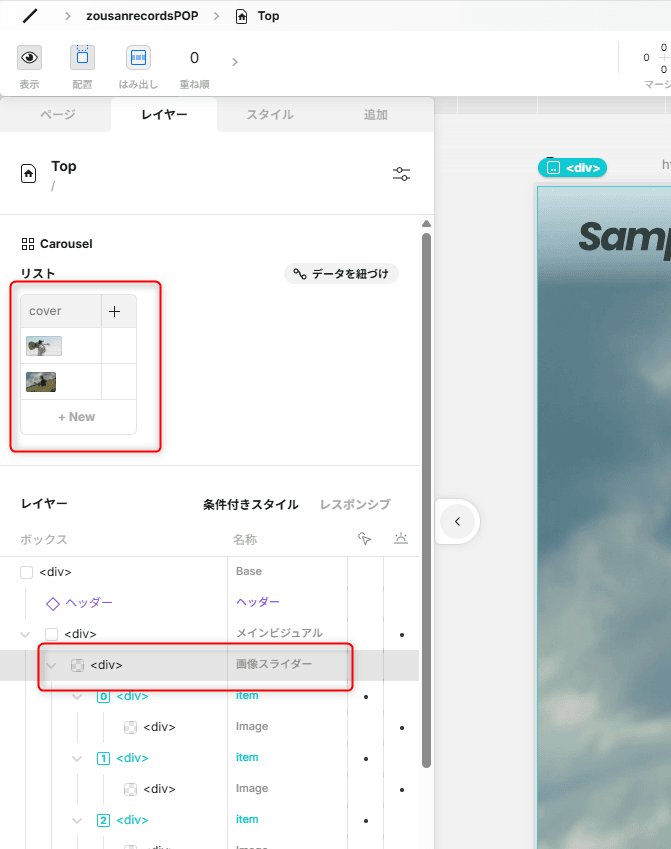The width and height of the screenshot is (671, 849).
Task: Switch to the ページ tab
Action: [57, 115]
